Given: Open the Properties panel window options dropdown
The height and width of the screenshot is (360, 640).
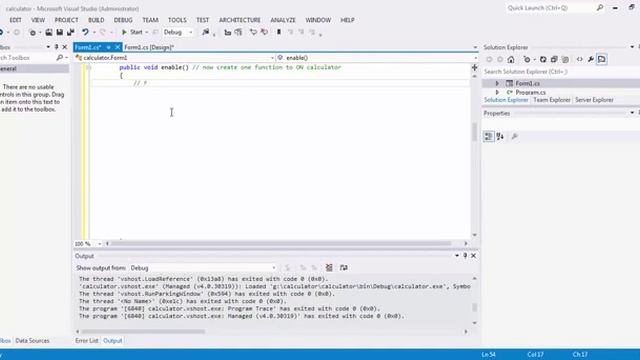Looking at the screenshot, I should (x=632, y=113).
